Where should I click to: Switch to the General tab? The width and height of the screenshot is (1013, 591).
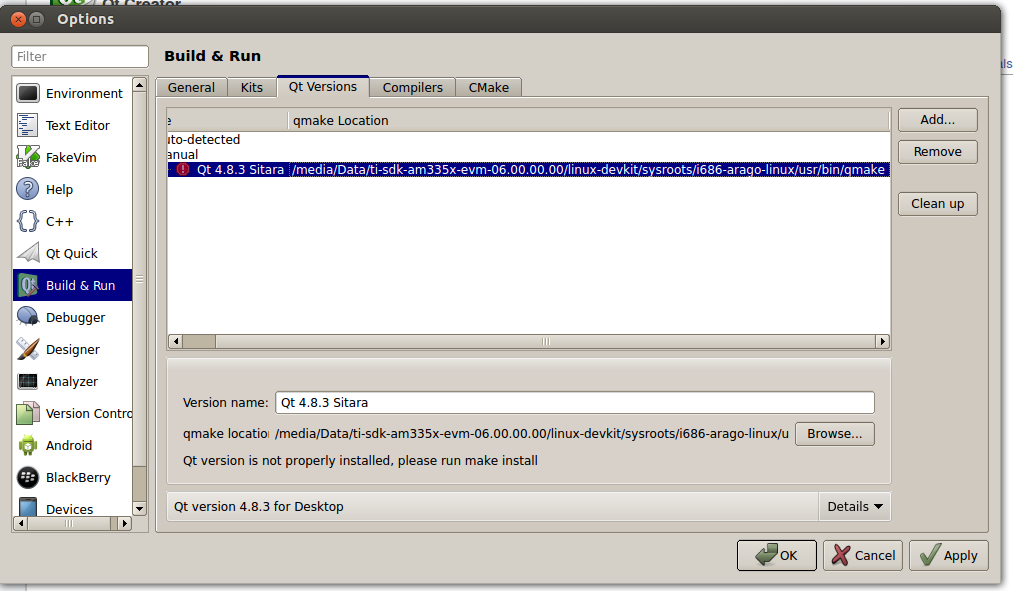pos(191,87)
